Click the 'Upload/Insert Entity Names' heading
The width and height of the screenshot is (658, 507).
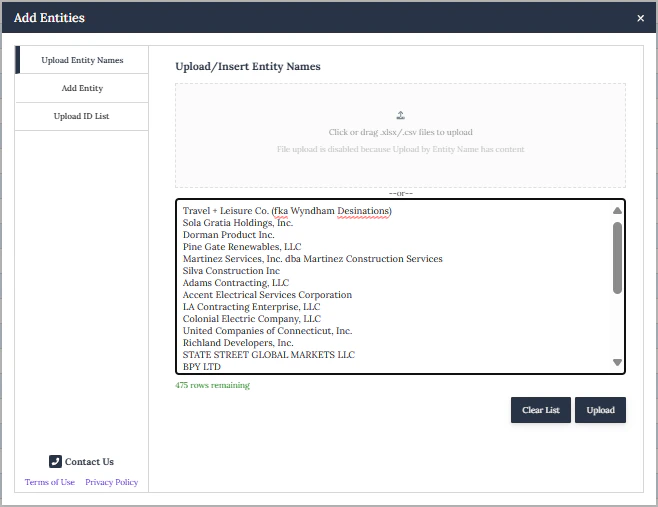click(x=248, y=66)
